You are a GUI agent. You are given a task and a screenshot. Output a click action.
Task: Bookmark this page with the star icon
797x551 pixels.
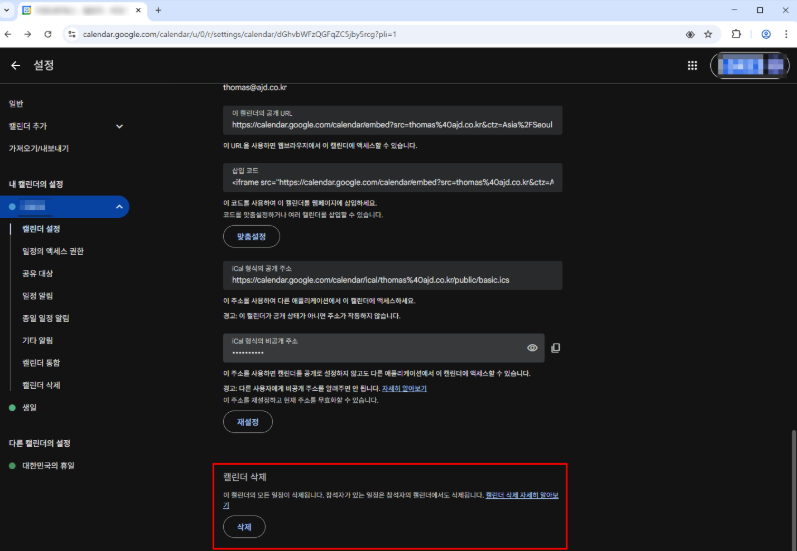(x=708, y=34)
